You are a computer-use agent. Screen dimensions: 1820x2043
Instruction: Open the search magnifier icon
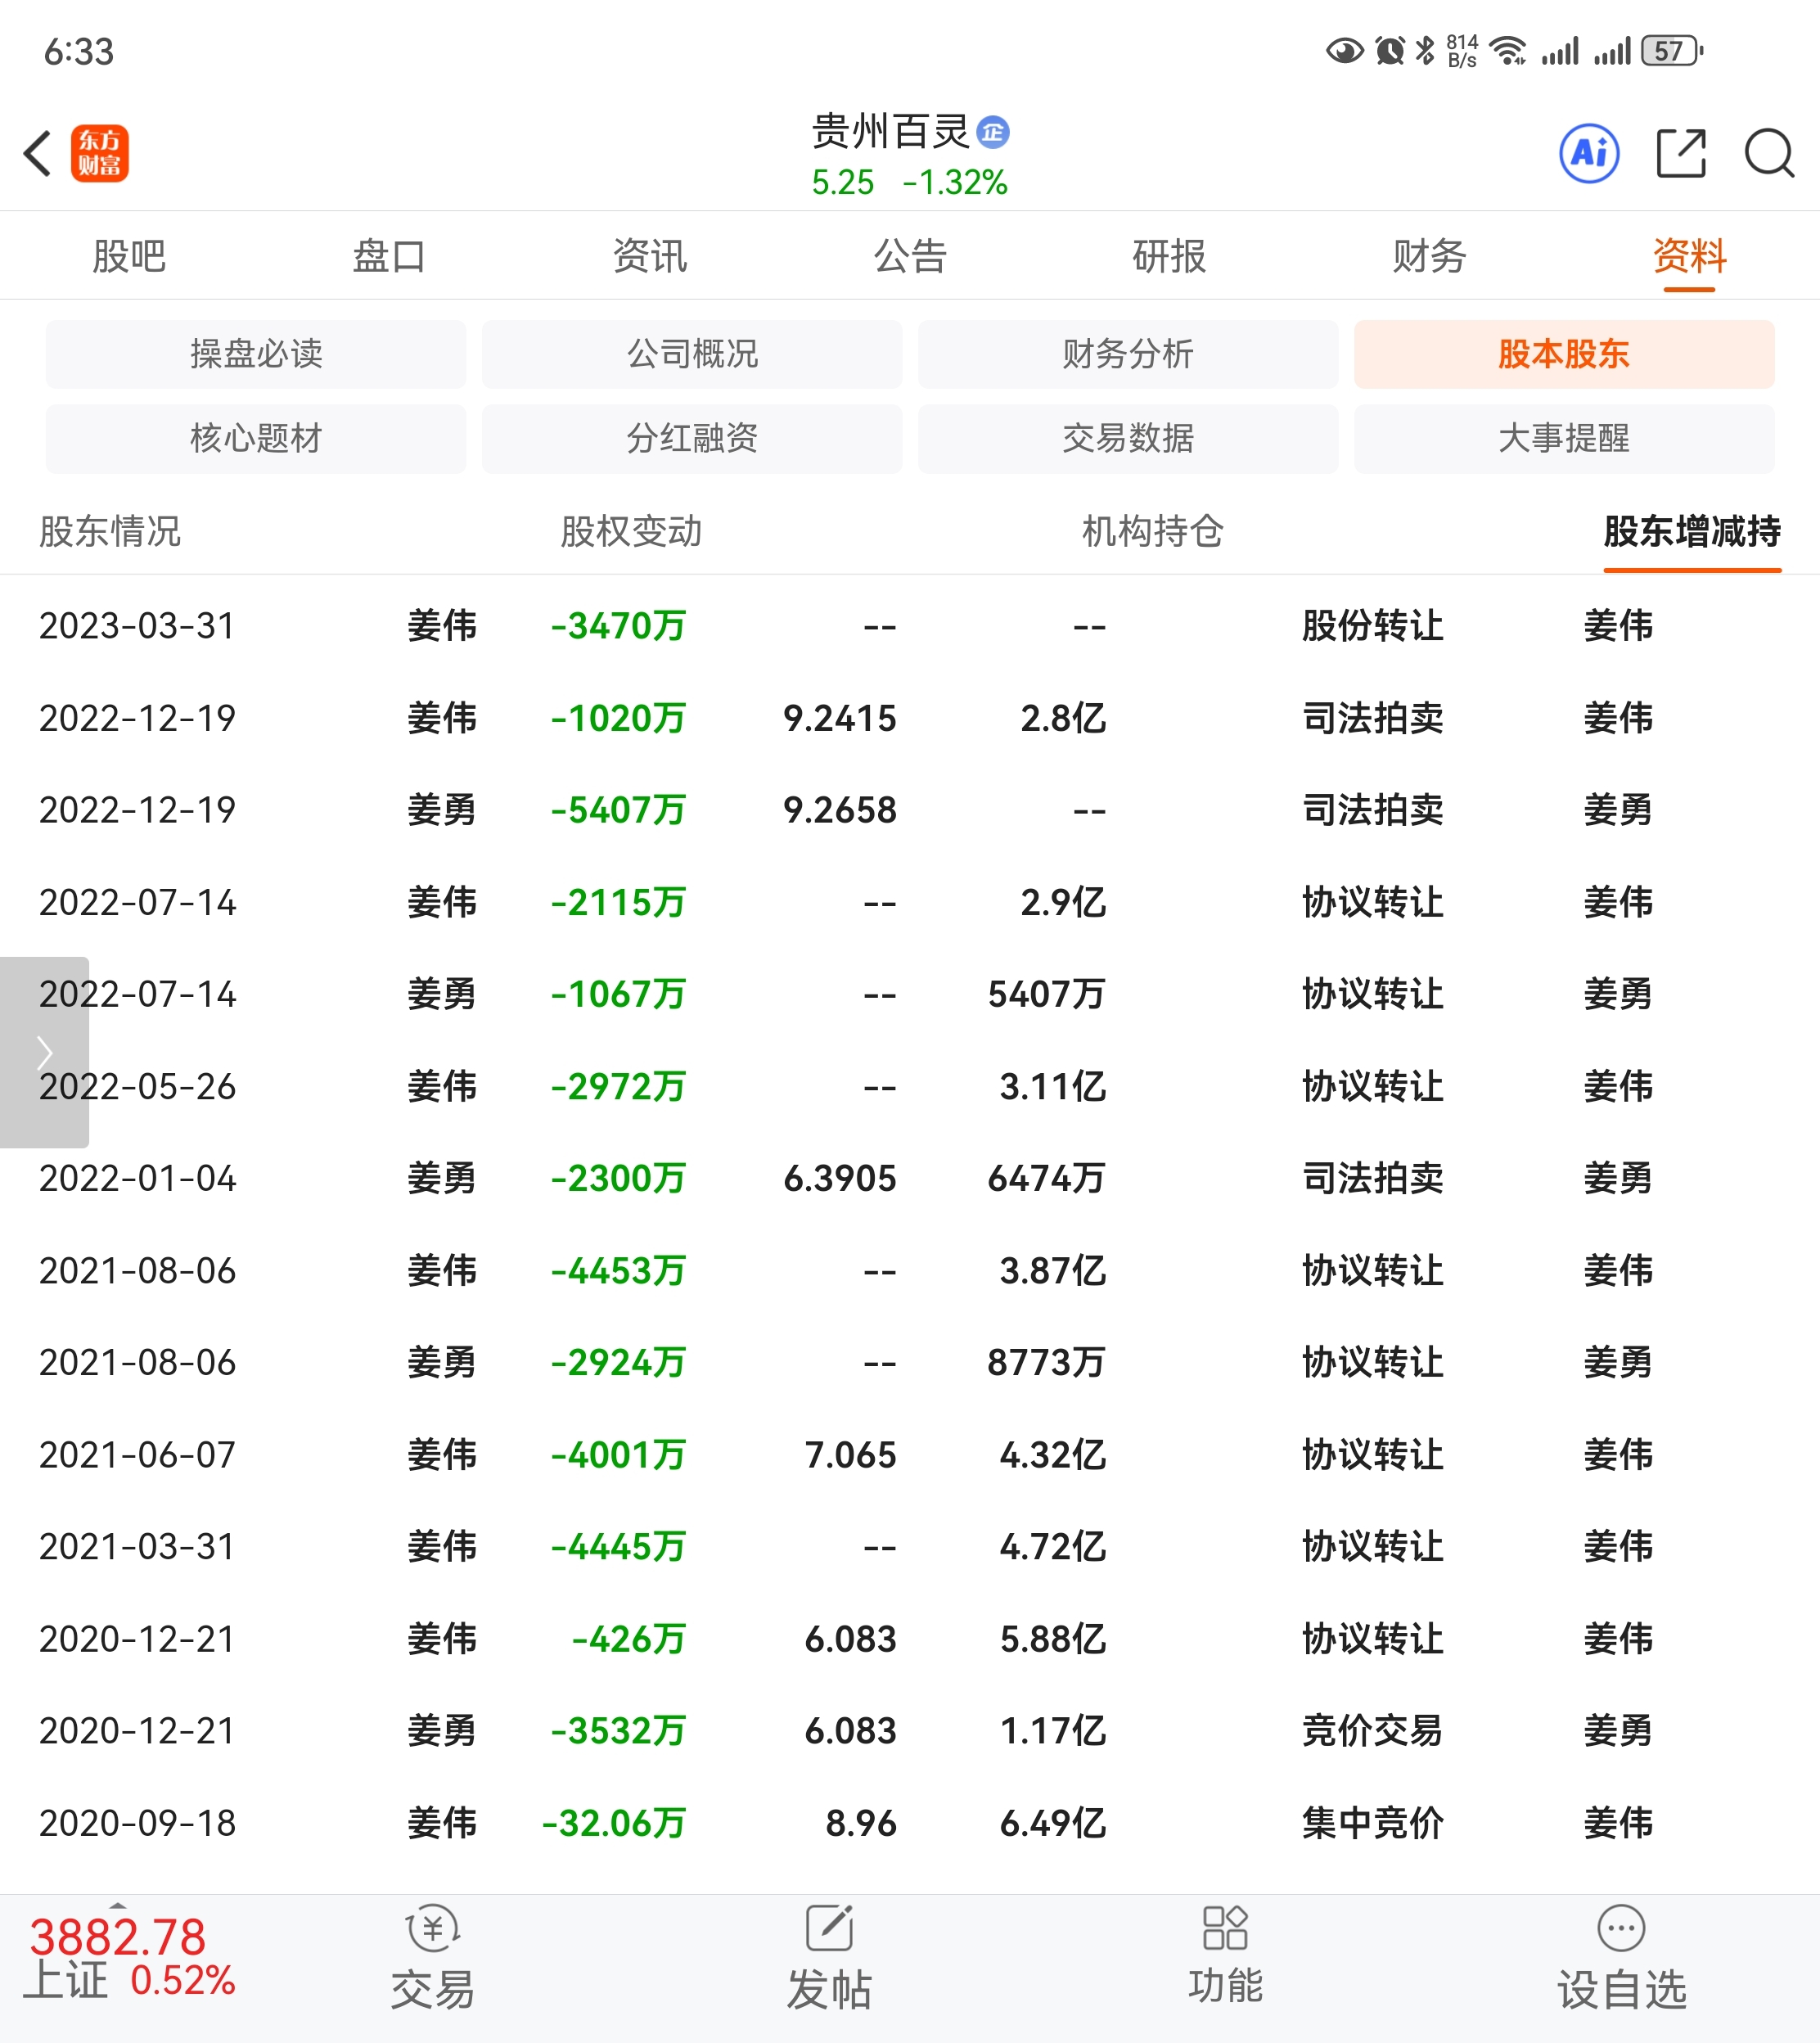1769,154
